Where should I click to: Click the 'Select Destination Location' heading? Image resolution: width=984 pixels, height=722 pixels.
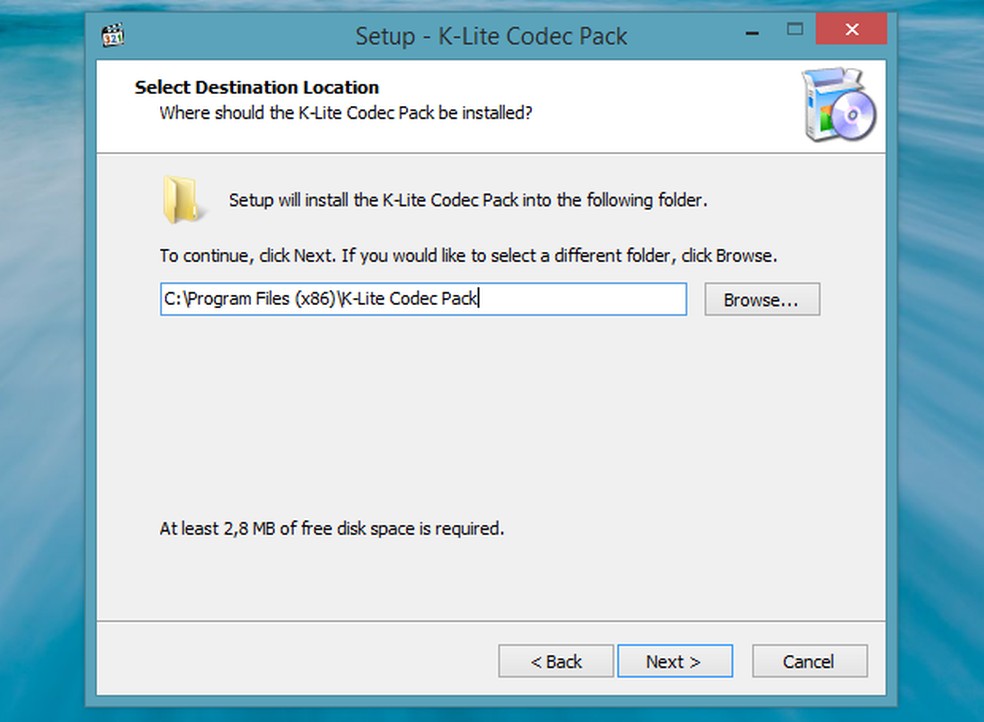[257, 88]
